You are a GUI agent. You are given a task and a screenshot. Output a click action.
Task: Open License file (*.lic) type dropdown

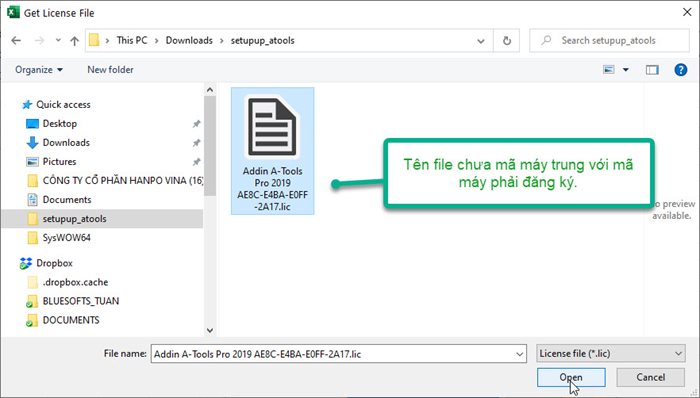pos(611,354)
